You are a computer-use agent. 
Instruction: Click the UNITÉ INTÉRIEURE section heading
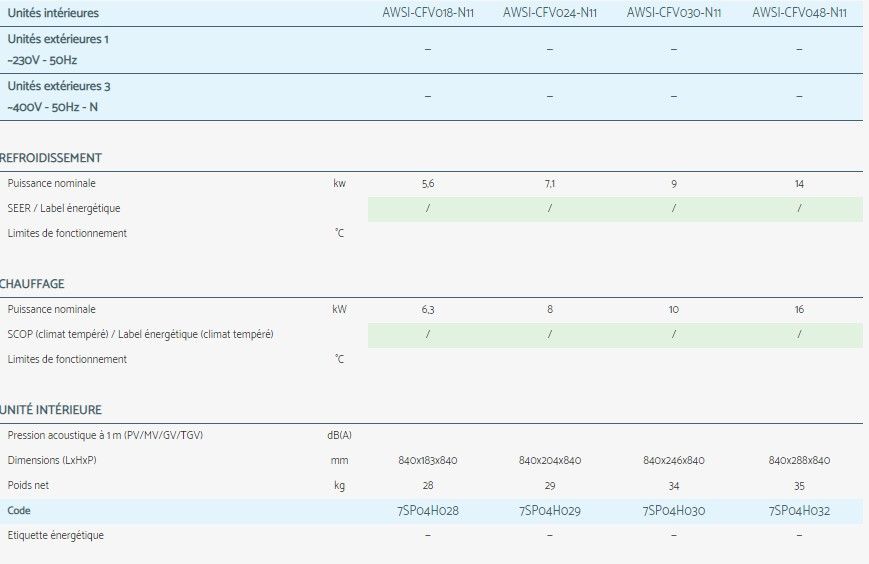click(51, 410)
